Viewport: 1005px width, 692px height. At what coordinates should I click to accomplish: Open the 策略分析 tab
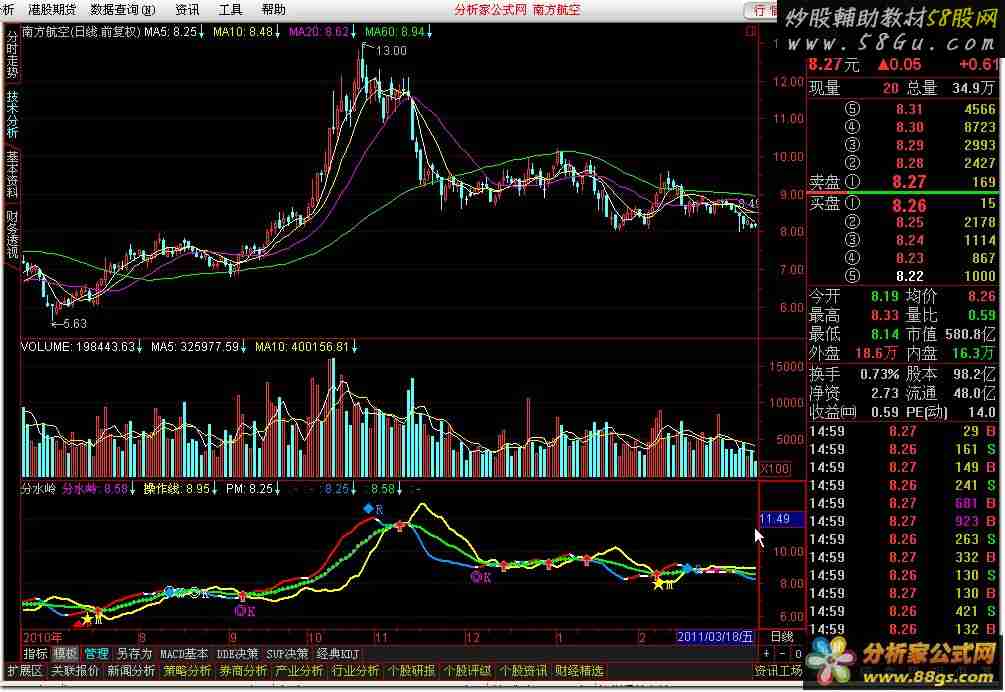pos(187,671)
